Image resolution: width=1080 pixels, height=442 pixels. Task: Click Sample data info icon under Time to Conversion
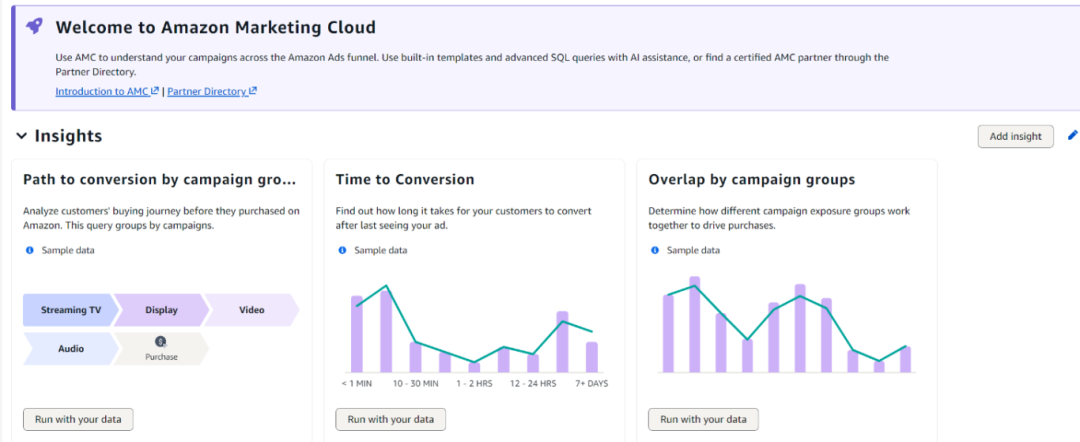[342, 250]
